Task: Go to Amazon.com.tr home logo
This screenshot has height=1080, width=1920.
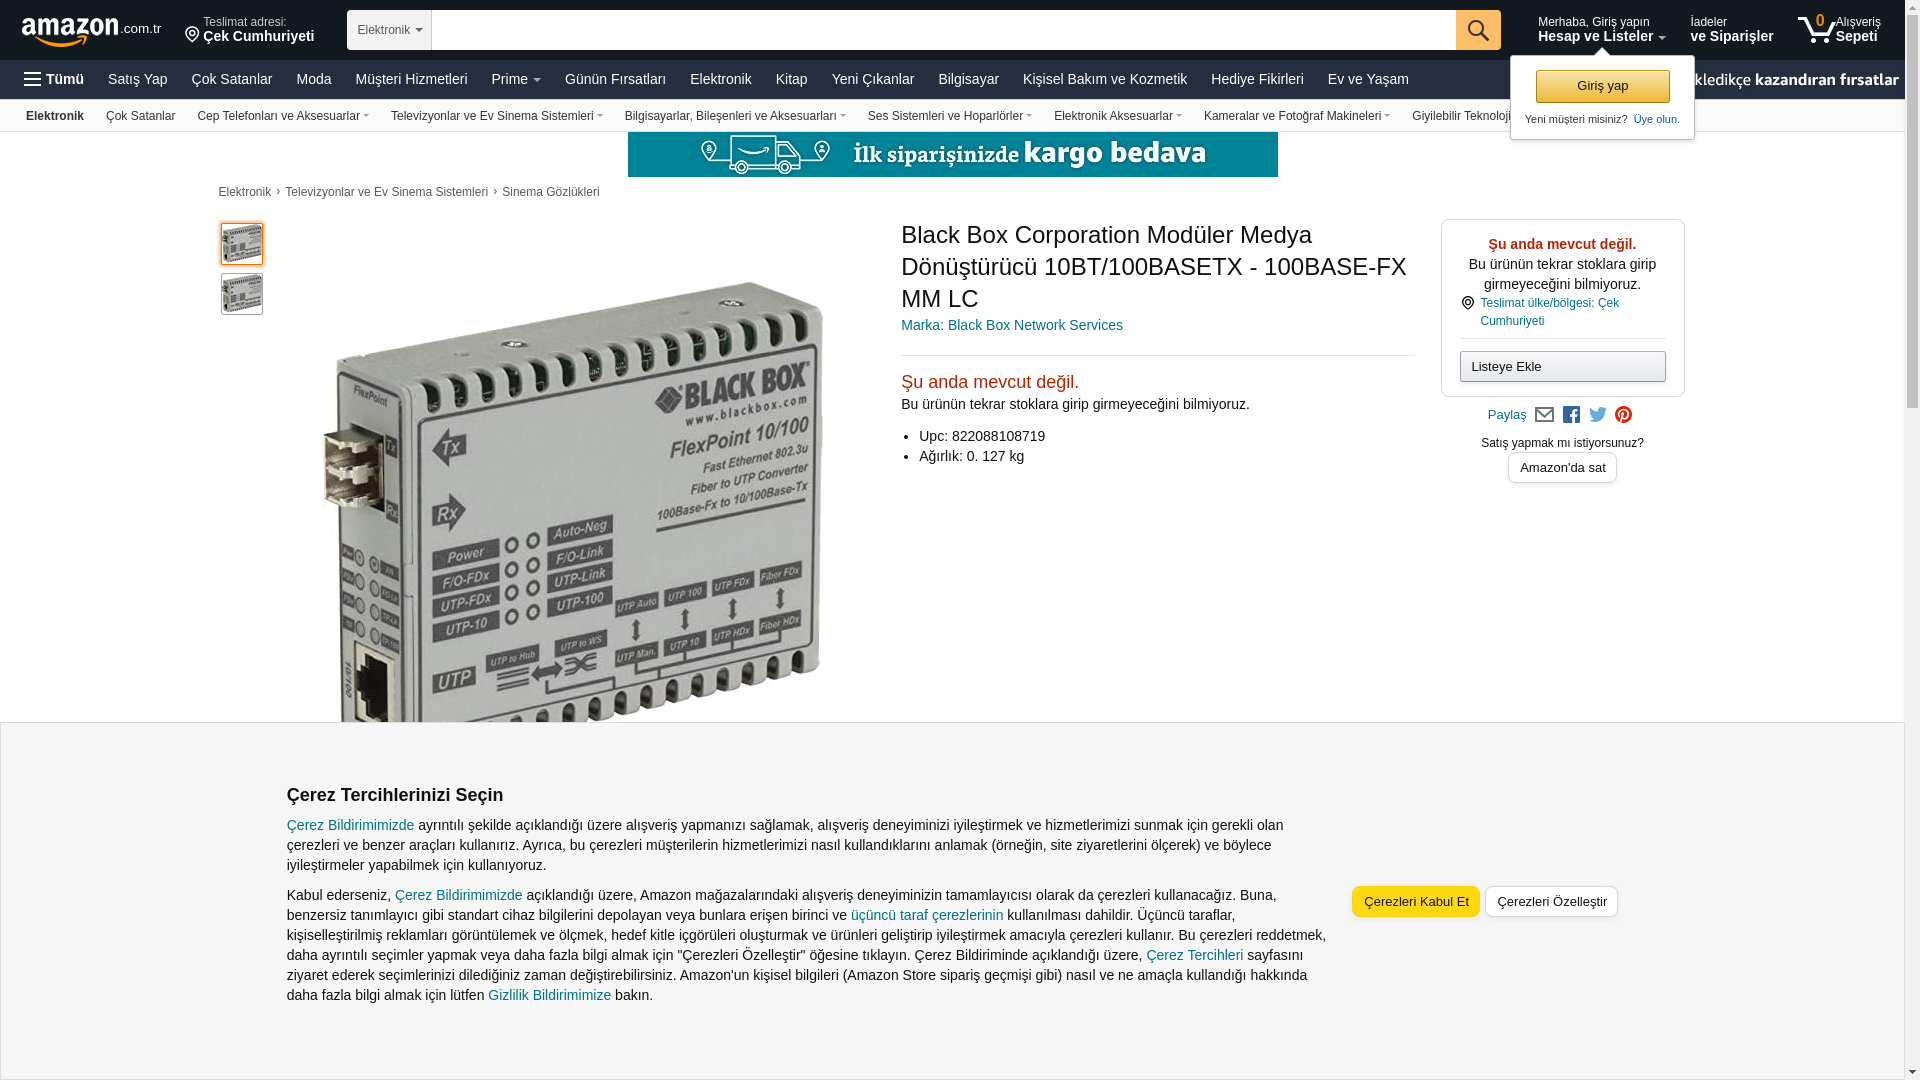Action: pyautogui.click(x=91, y=31)
